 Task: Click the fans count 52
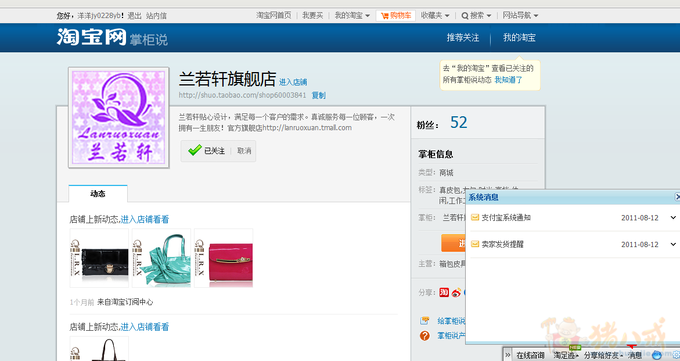tap(459, 122)
